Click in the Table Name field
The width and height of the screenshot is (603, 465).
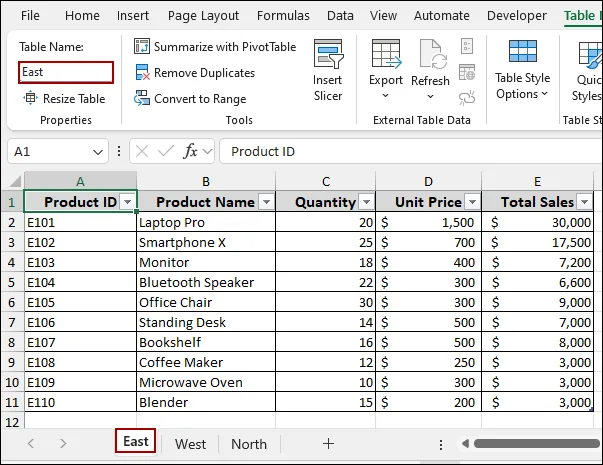click(66, 72)
